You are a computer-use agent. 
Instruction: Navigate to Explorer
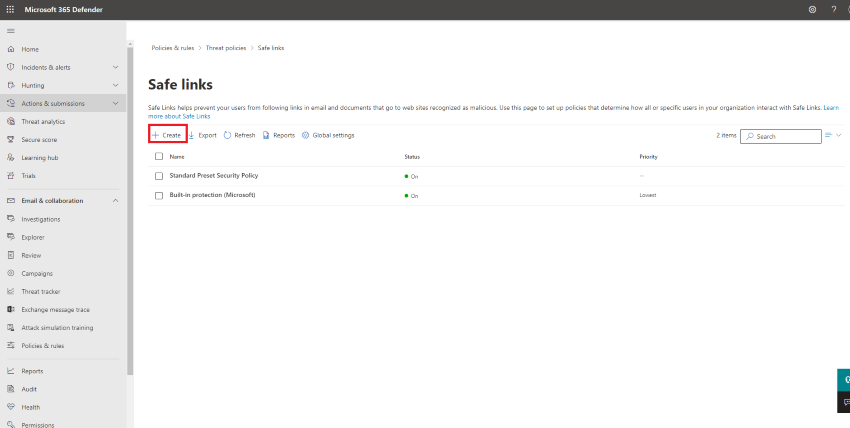point(33,237)
